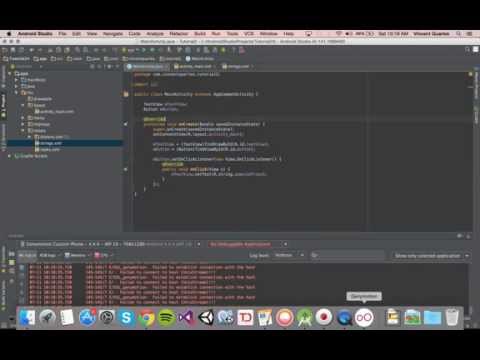Open Android Studio icon in the dock

point(304,317)
